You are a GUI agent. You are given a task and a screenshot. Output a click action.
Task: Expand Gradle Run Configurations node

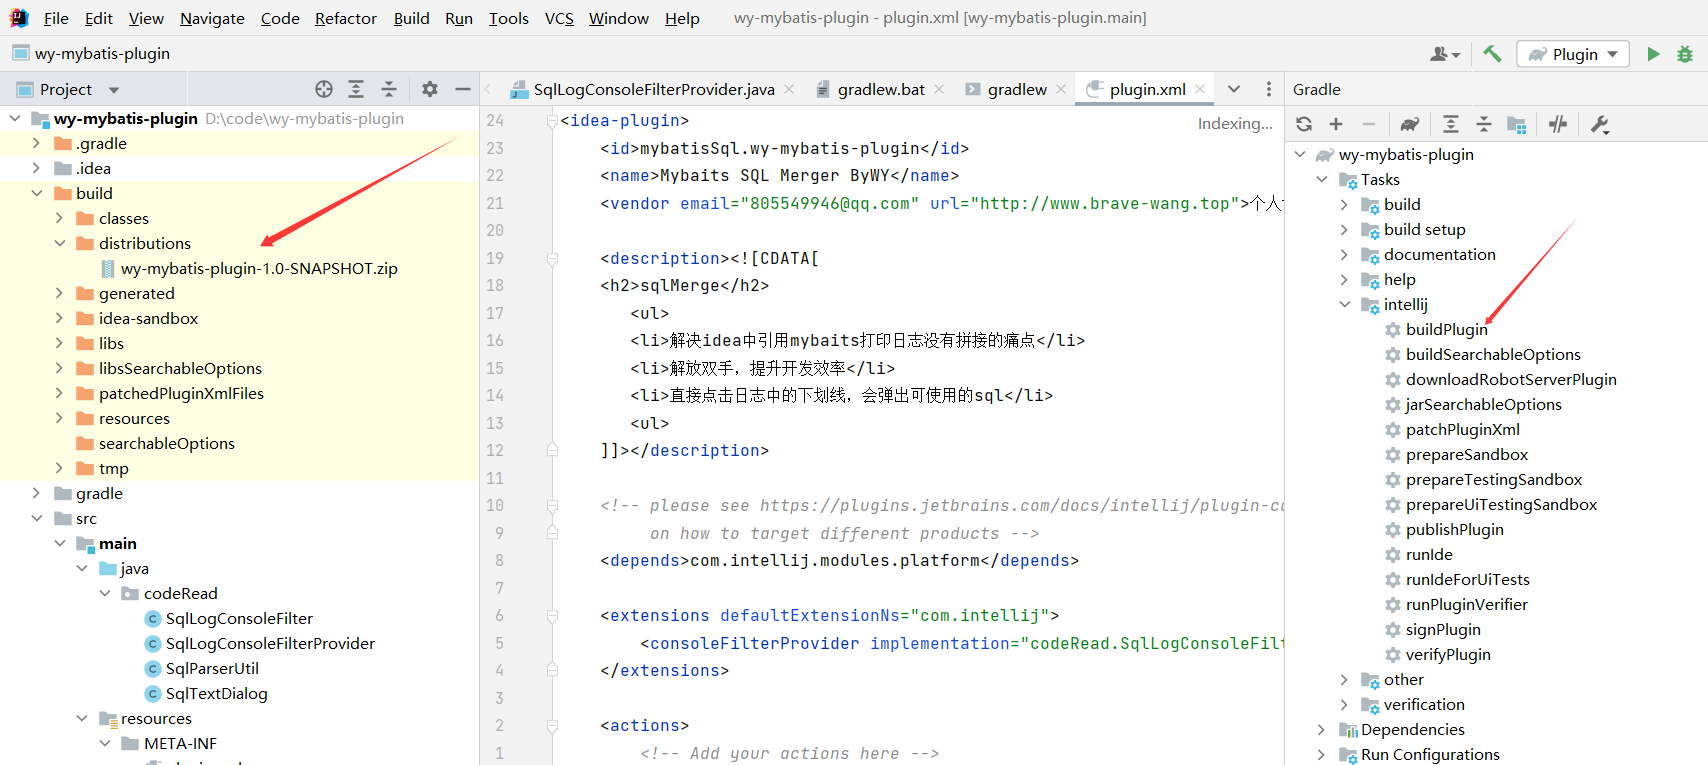pos(1322,754)
